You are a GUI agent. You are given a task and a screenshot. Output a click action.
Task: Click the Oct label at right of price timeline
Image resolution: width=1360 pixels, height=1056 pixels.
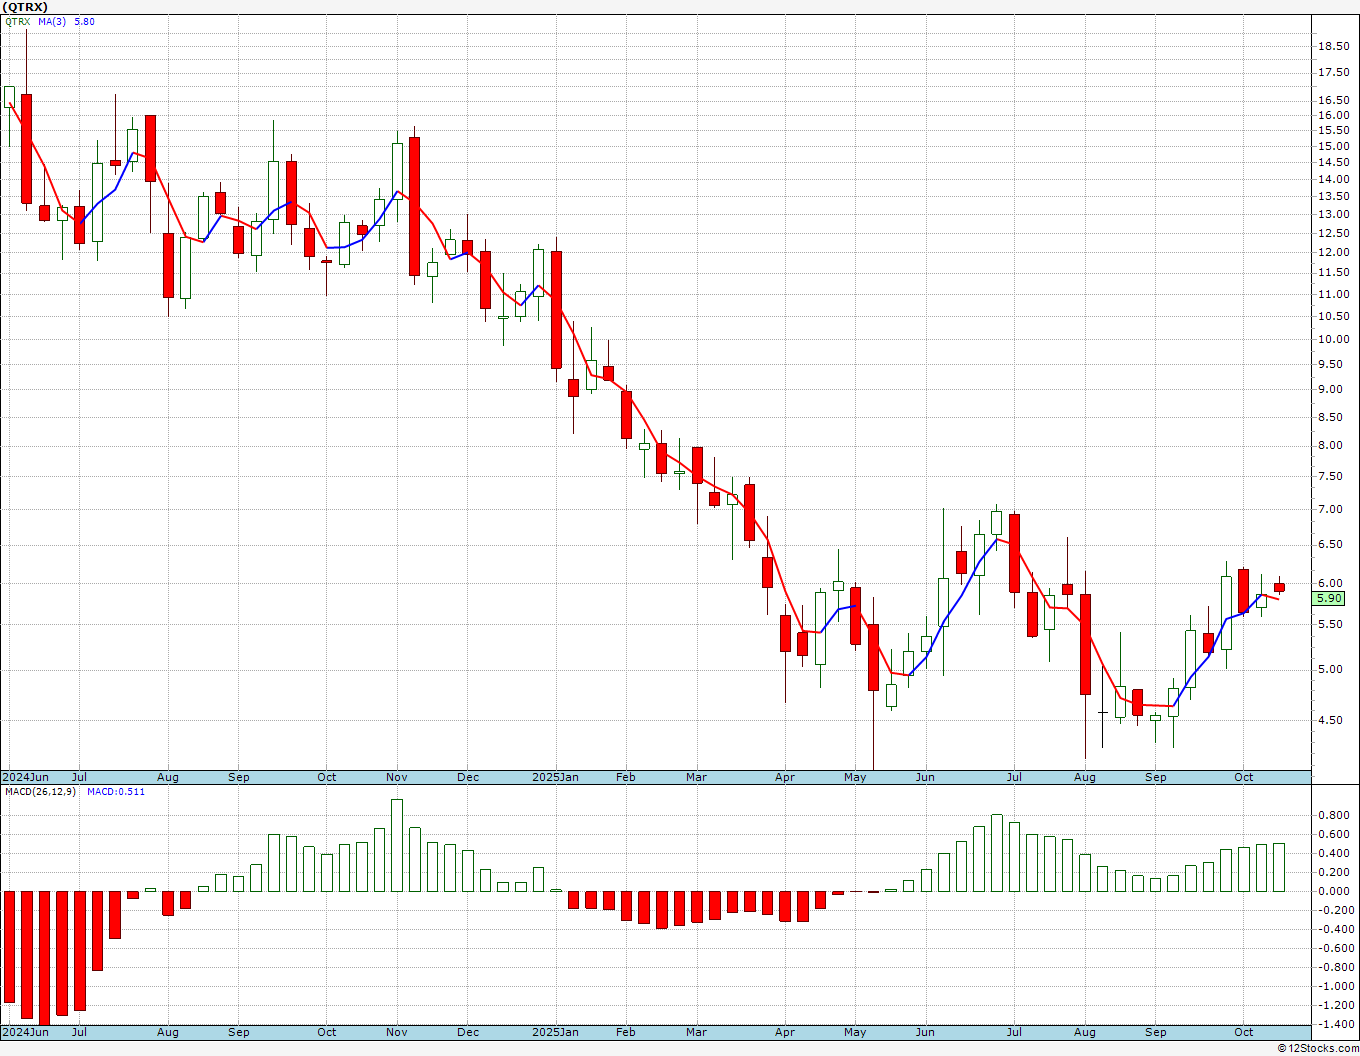(x=1244, y=777)
